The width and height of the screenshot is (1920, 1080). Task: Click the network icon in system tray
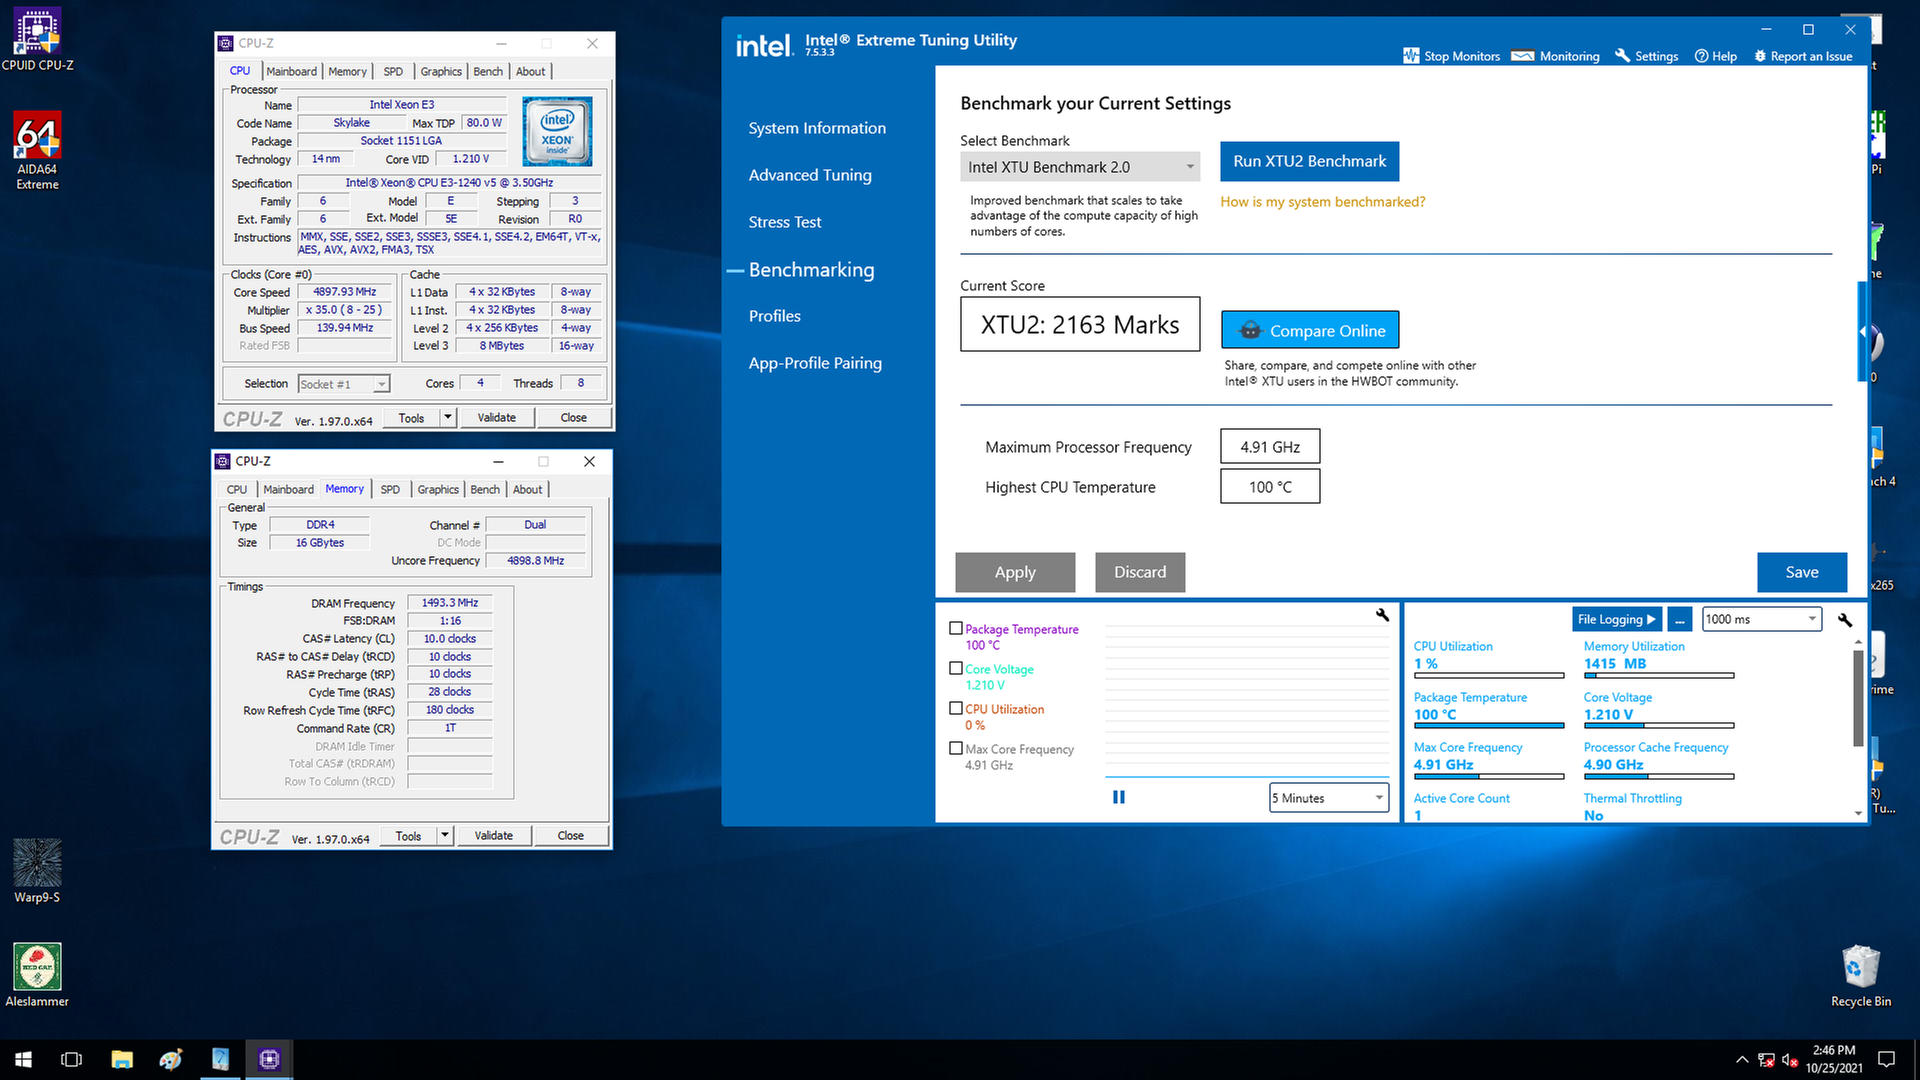tap(1766, 1060)
